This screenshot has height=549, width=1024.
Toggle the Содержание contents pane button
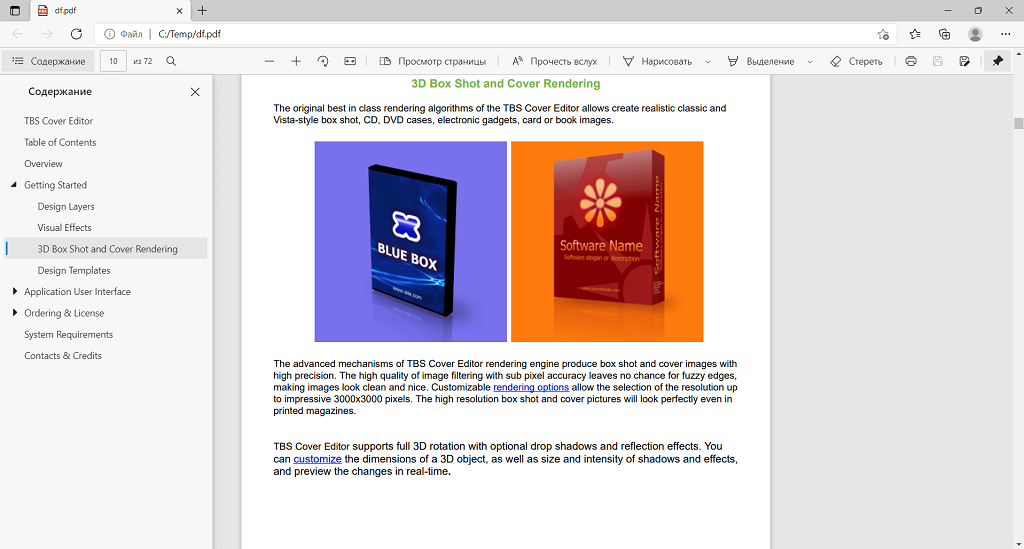pos(49,61)
